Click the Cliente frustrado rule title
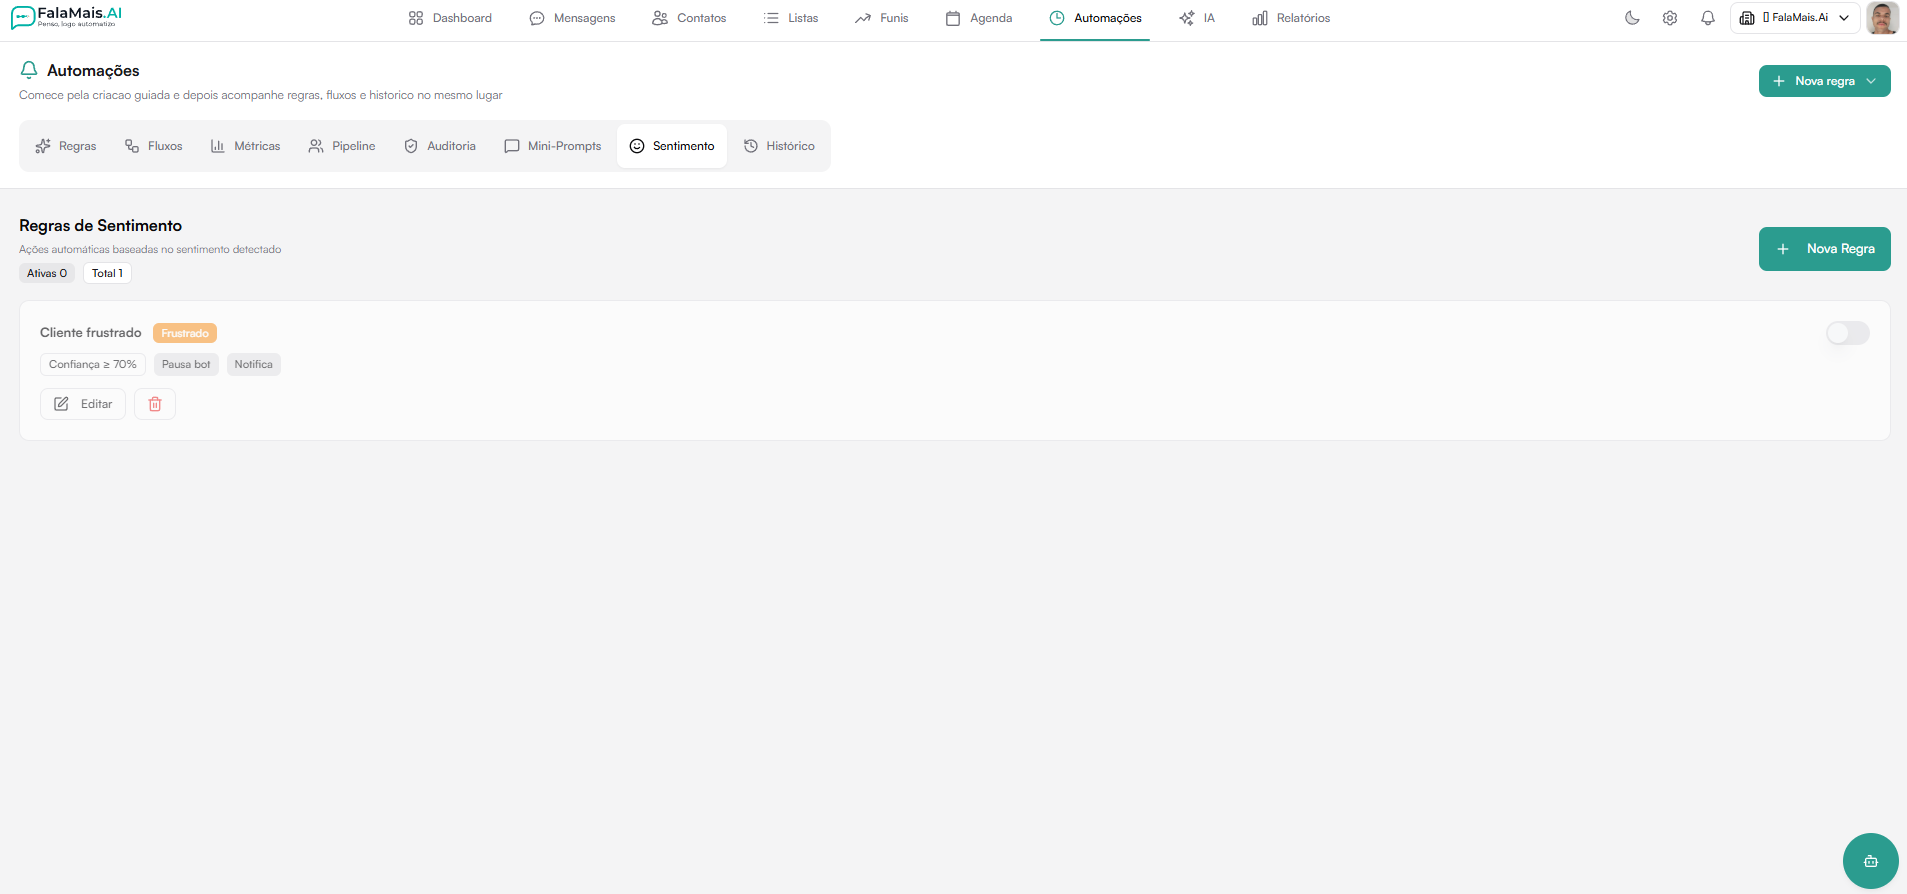1907x894 pixels. point(91,333)
